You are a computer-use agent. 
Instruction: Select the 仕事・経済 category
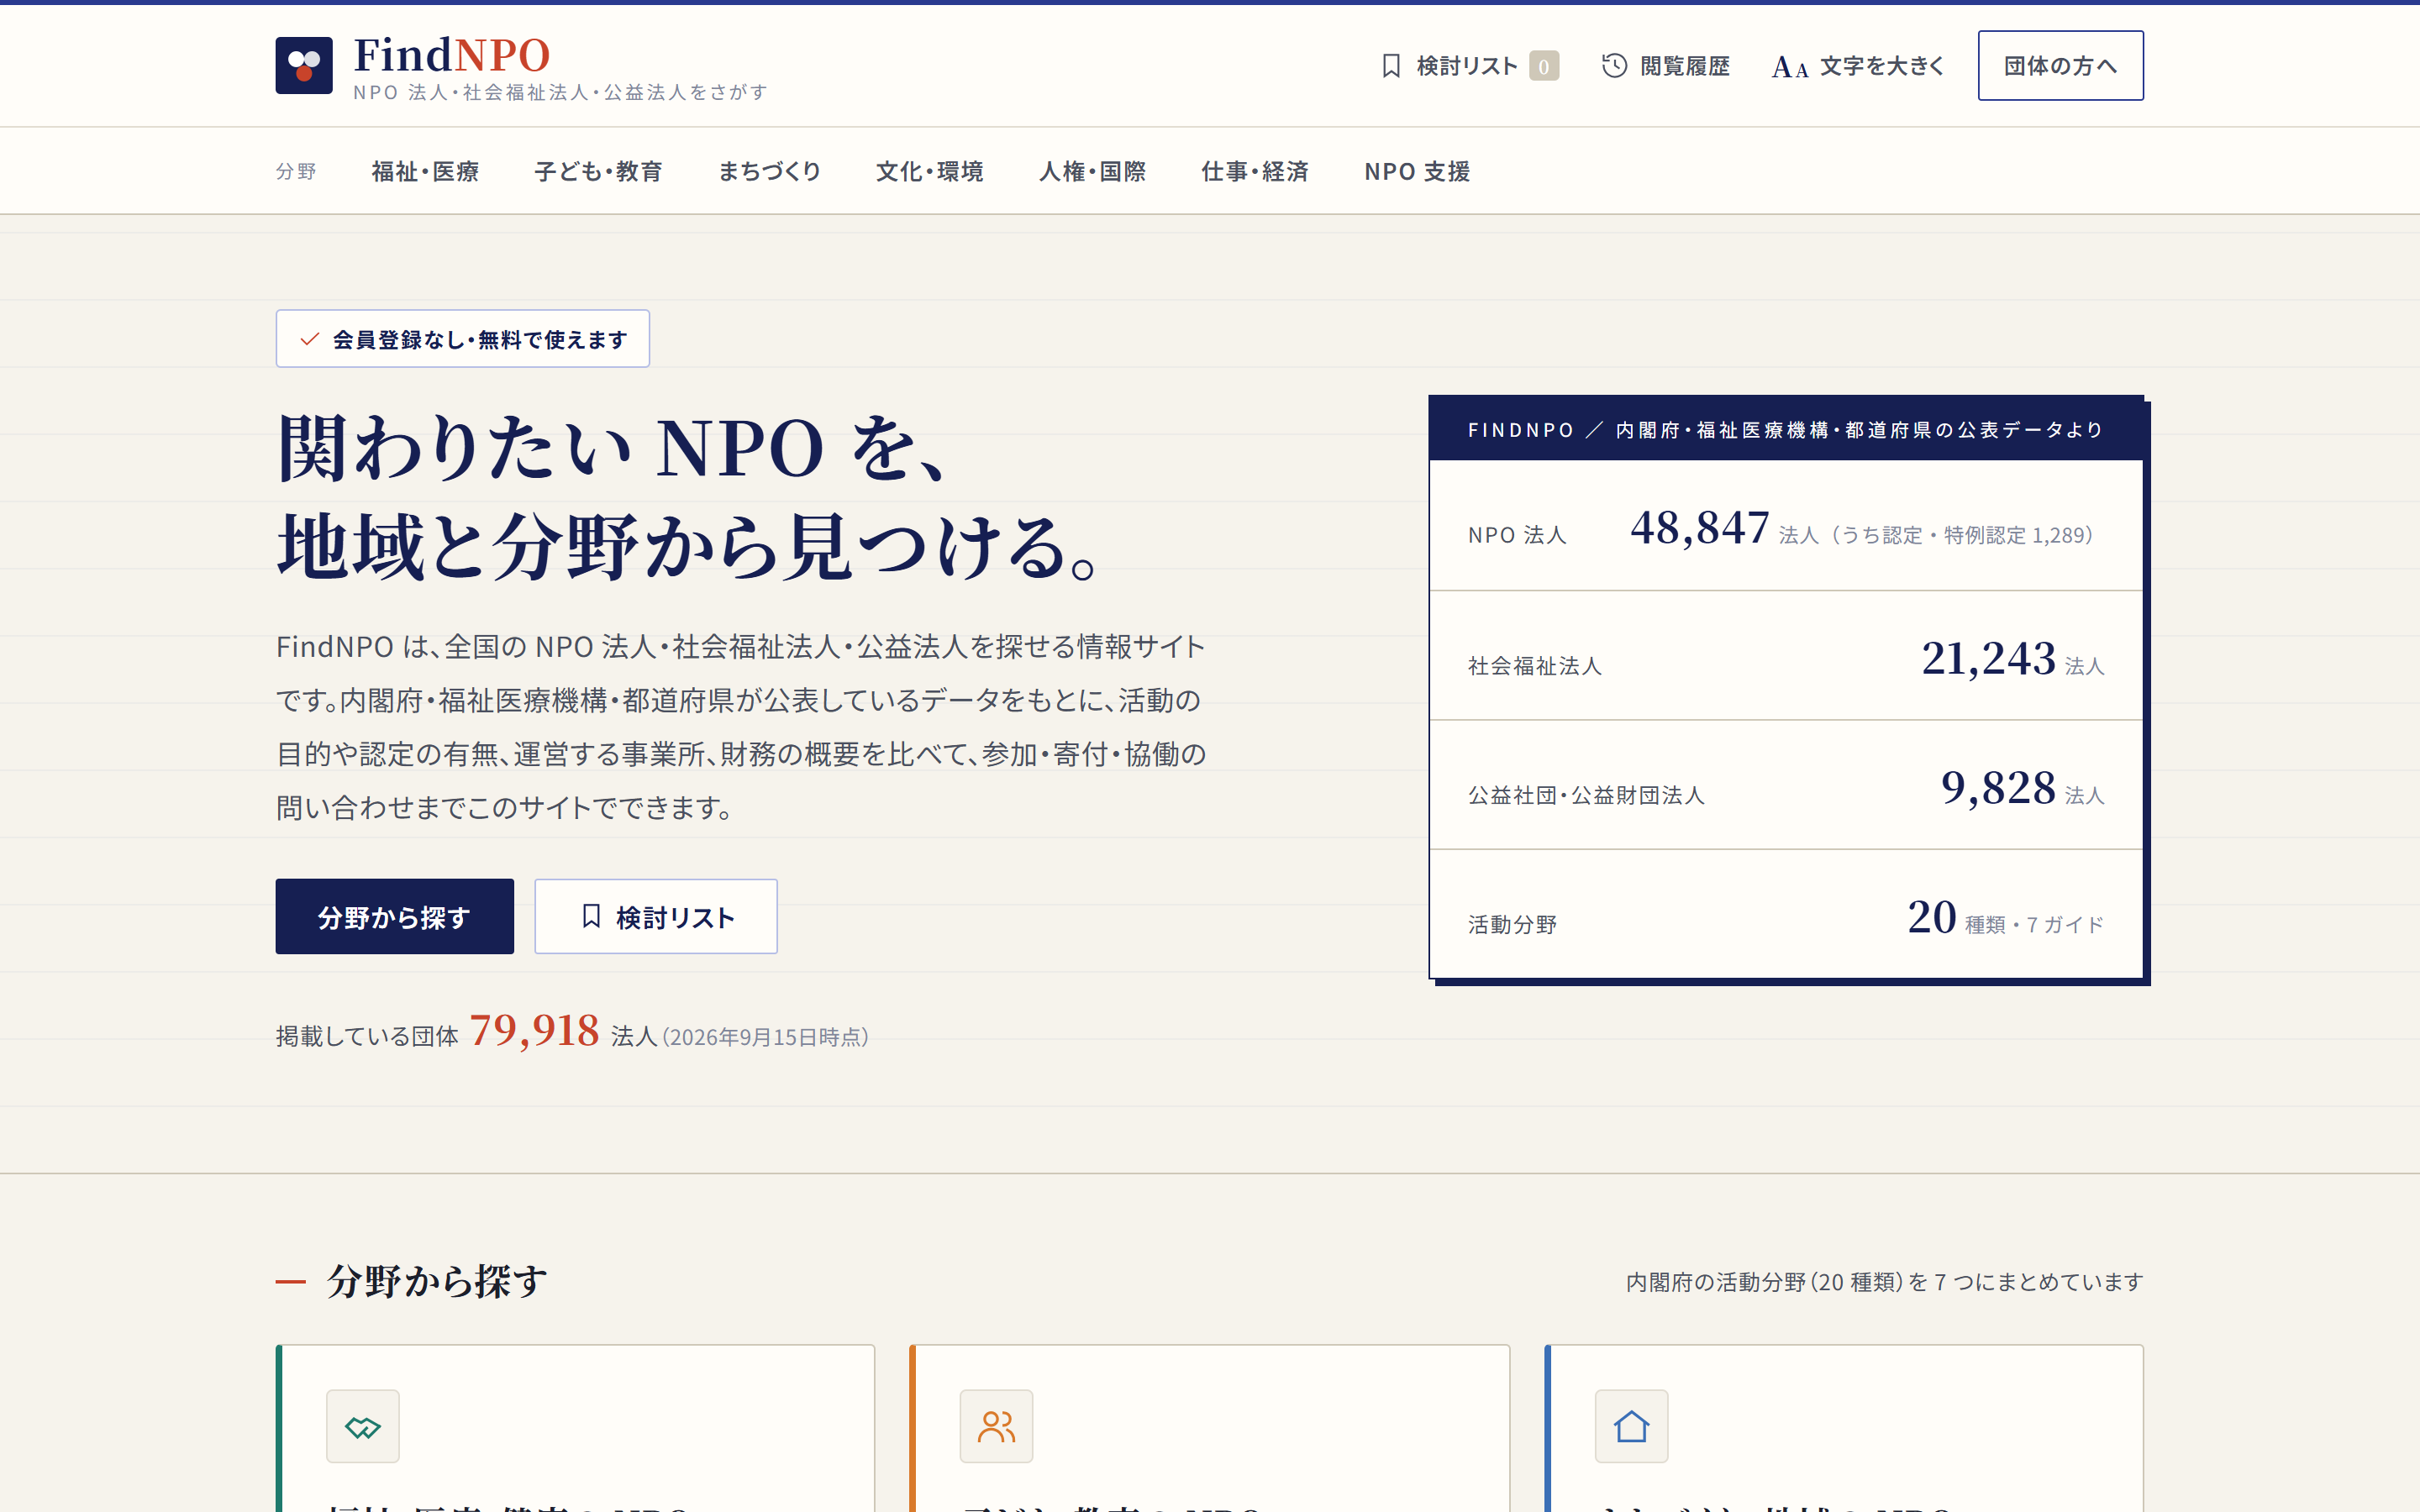pyautogui.click(x=1255, y=171)
